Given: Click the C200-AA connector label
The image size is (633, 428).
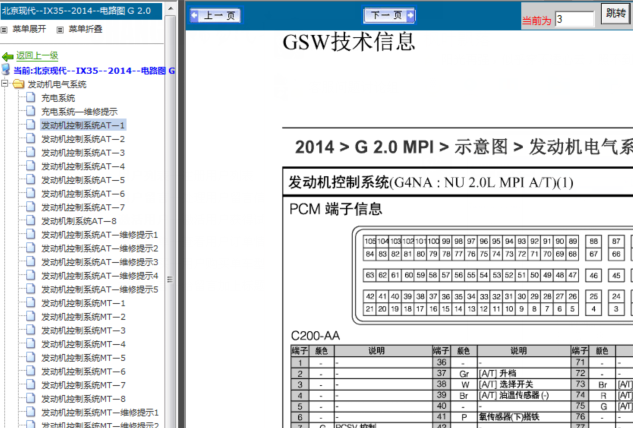Looking at the screenshot, I should click(x=315, y=336).
